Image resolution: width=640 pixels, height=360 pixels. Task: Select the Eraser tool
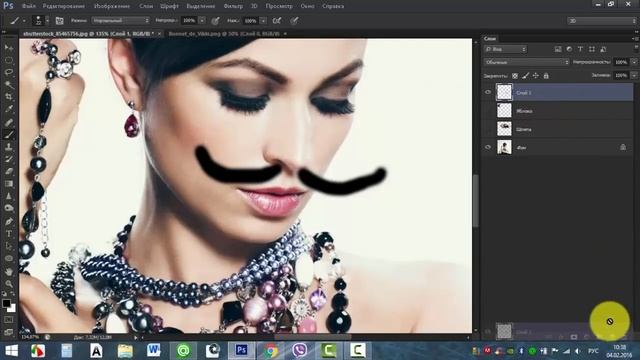(x=9, y=171)
